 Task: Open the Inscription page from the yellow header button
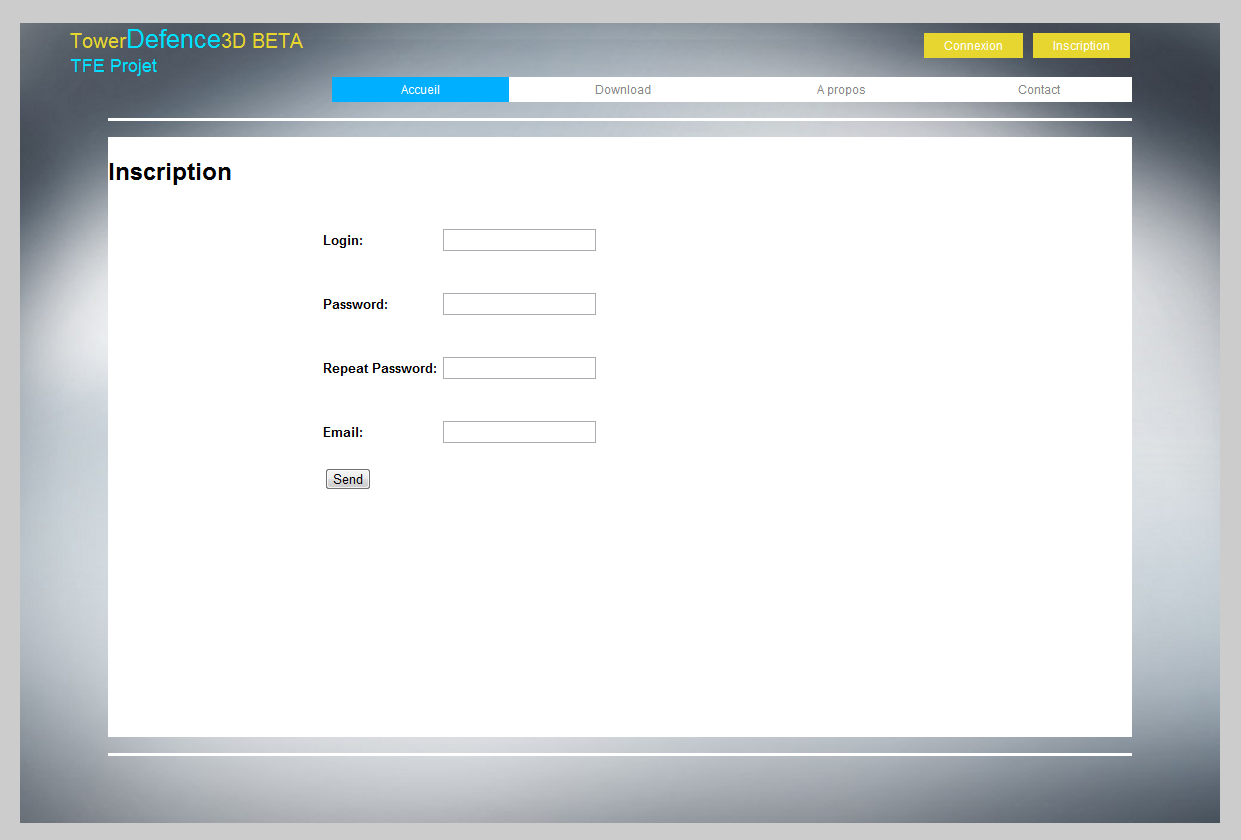1080,46
